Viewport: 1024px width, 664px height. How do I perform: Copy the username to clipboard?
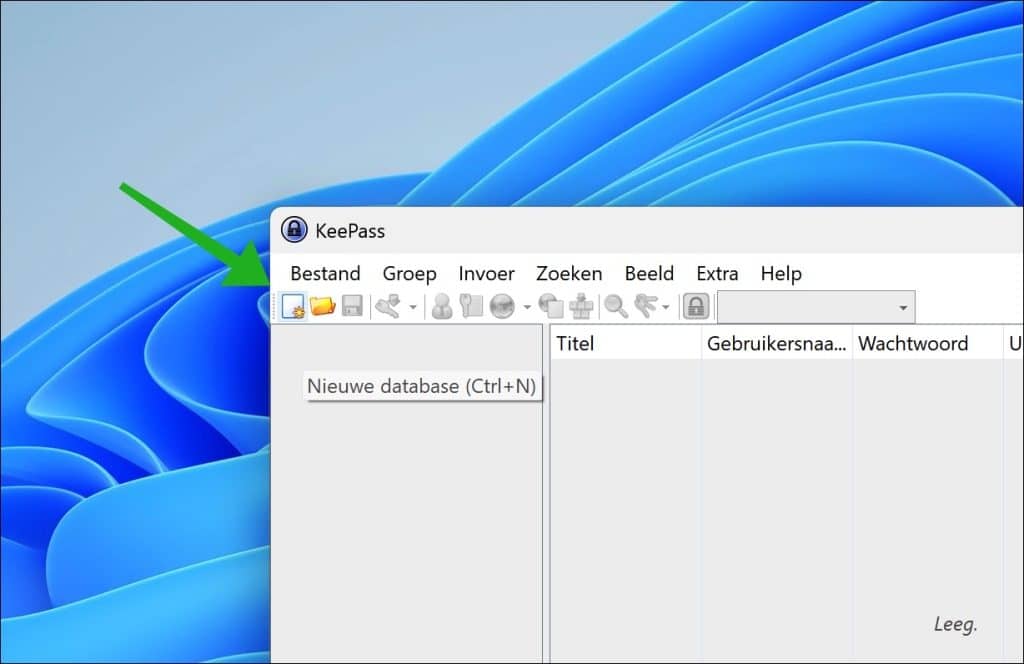pos(443,306)
